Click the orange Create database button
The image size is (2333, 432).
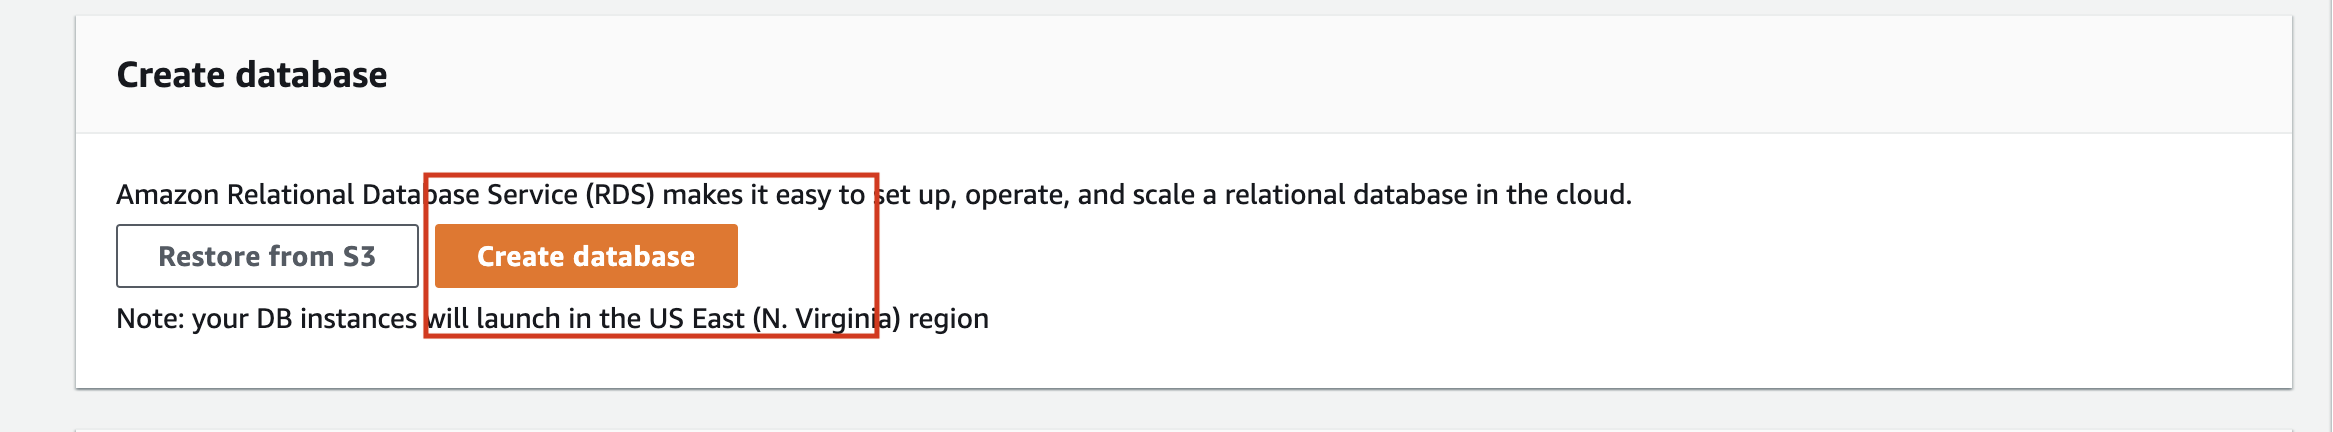click(x=586, y=256)
